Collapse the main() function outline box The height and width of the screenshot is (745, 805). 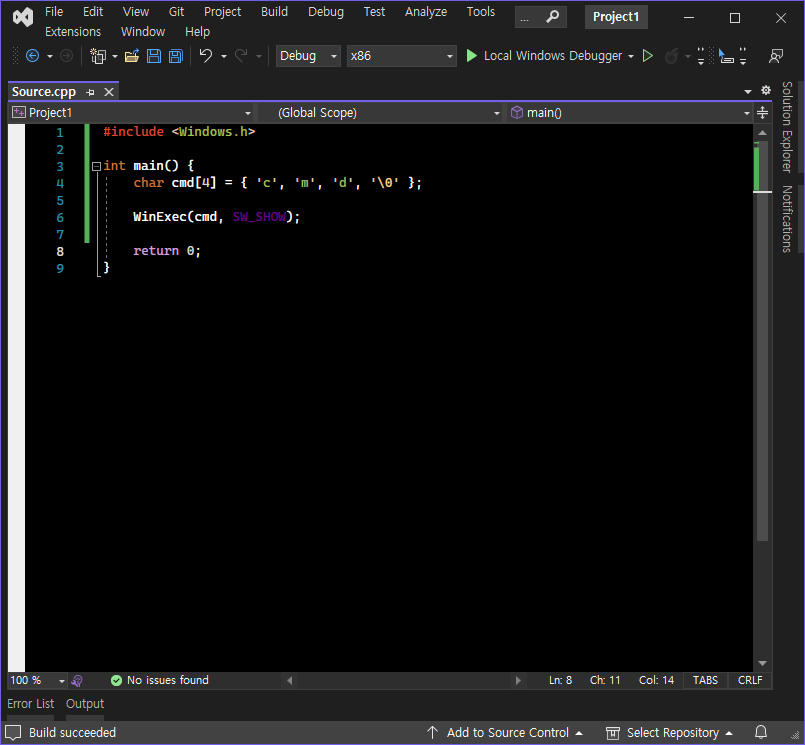pos(96,166)
